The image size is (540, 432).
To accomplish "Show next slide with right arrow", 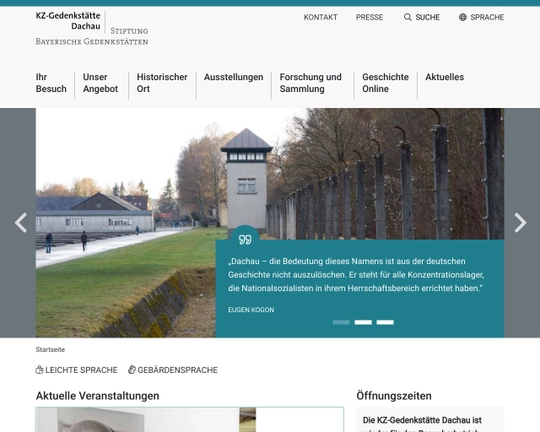I will 520,223.
